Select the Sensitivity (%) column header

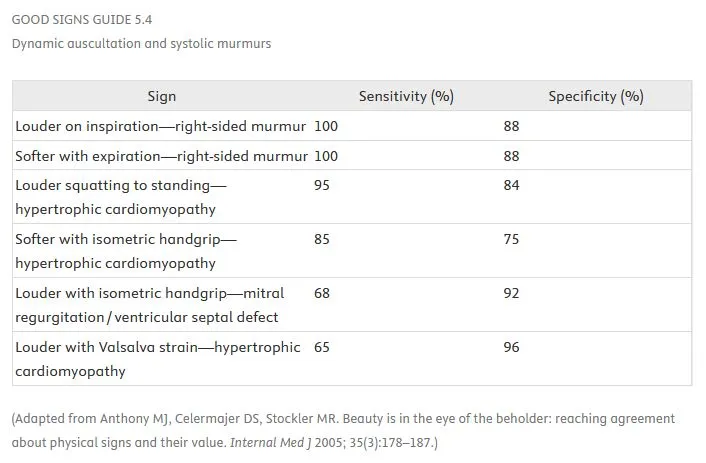[x=406, y=96]
